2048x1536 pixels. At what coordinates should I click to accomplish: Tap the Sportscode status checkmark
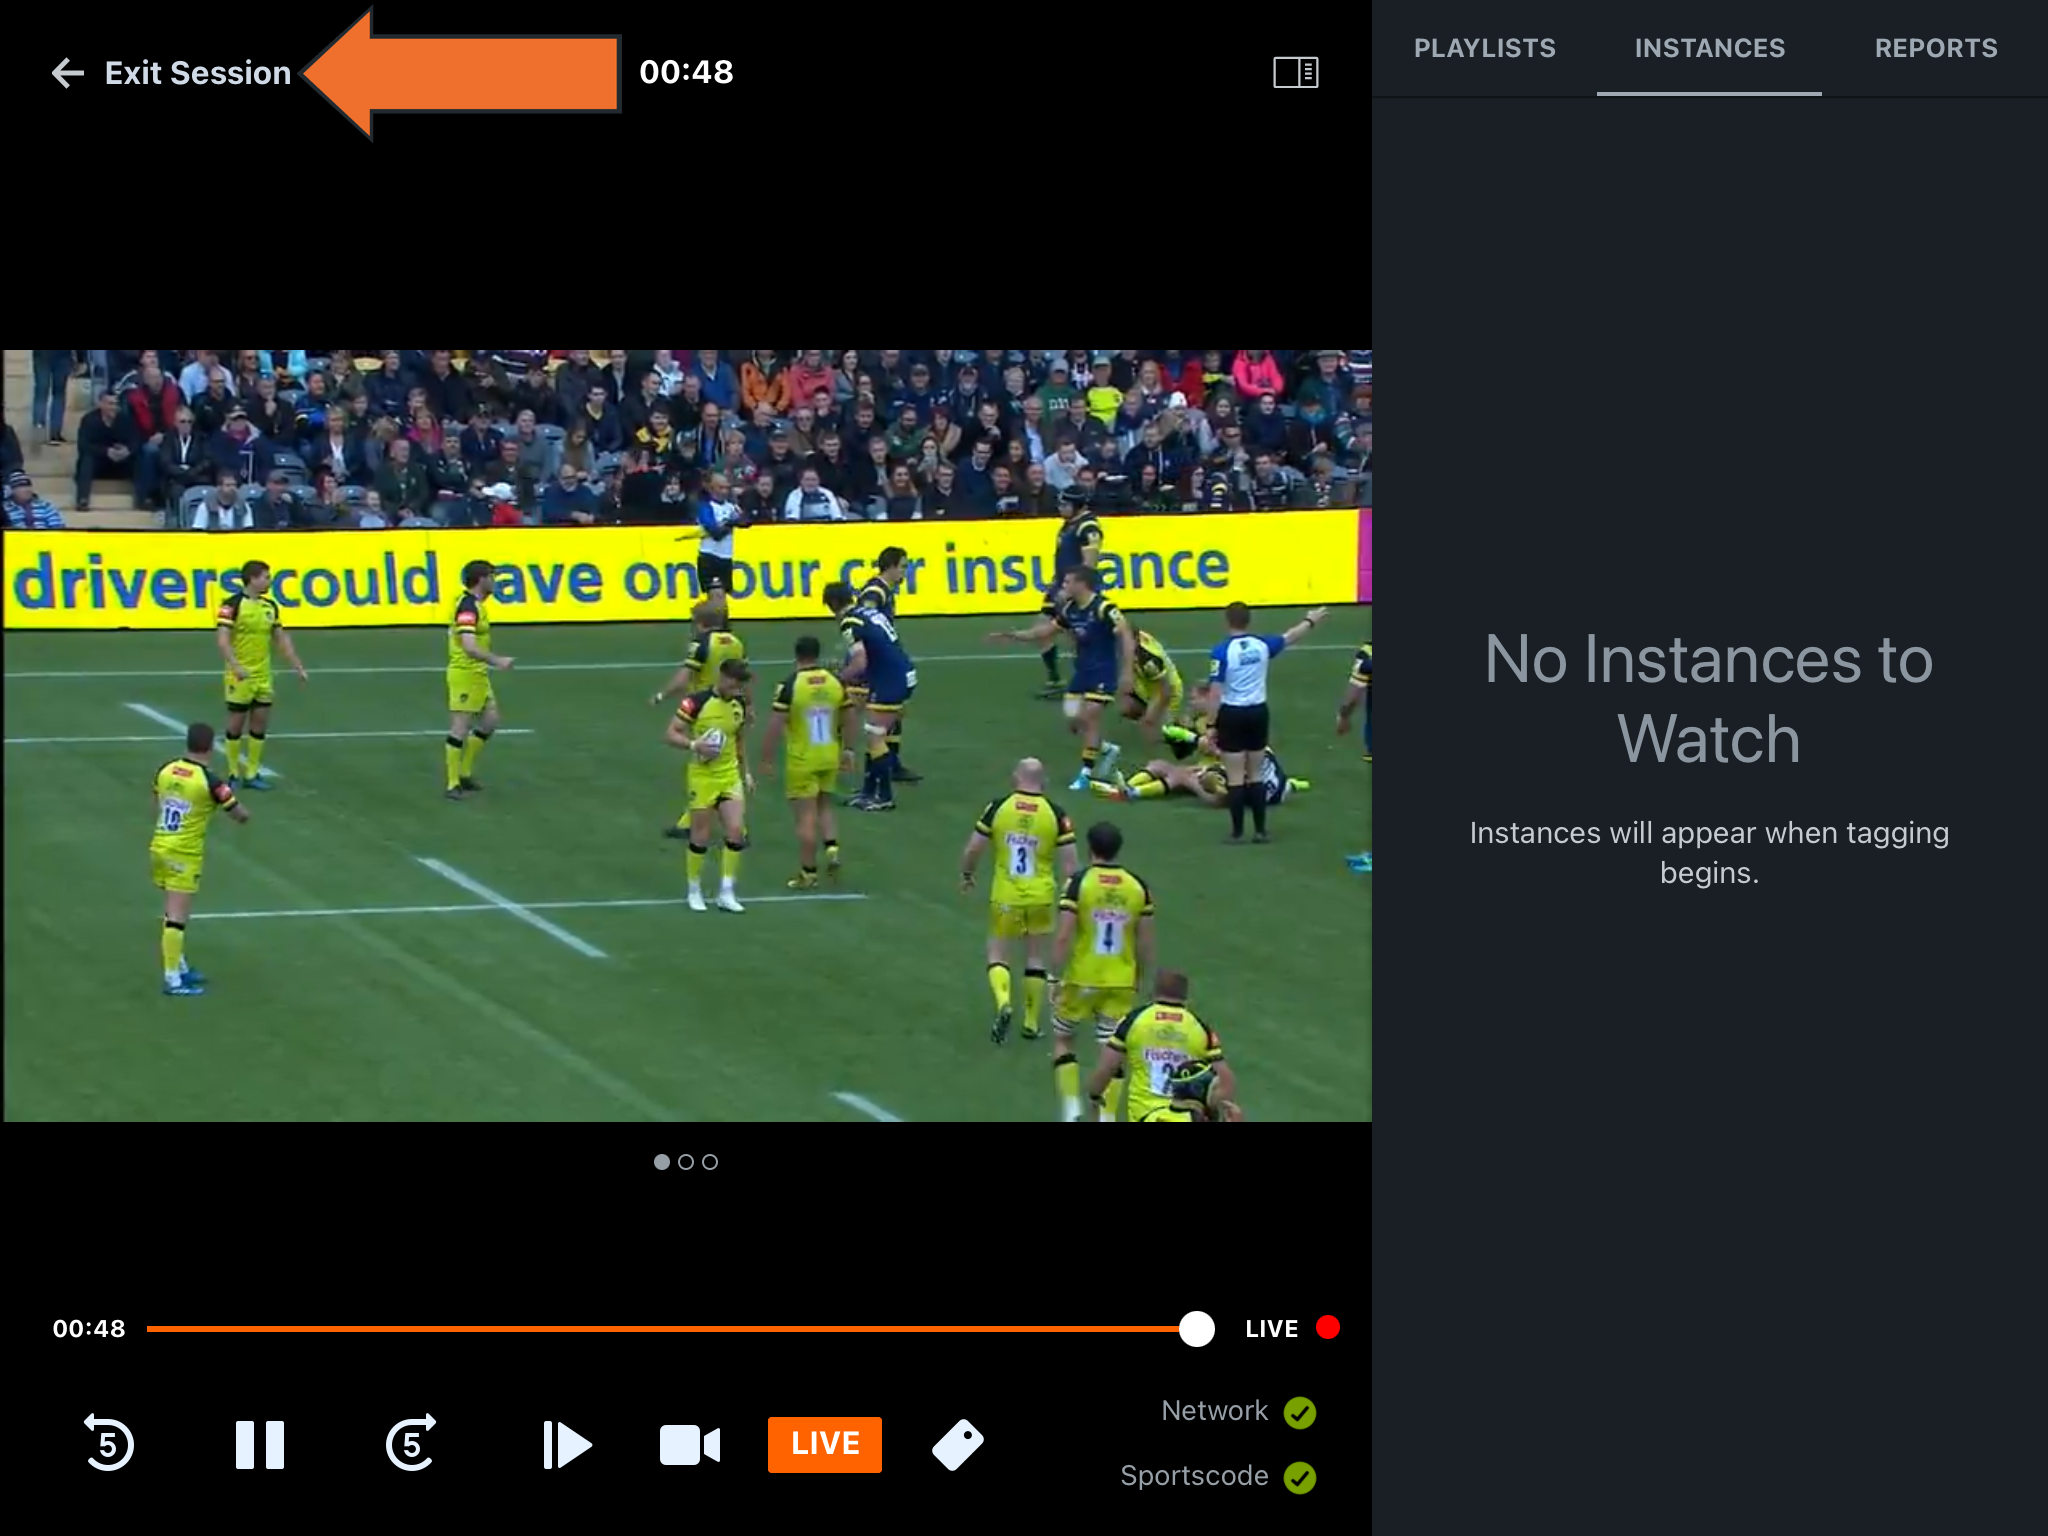coord(1300,1478)
